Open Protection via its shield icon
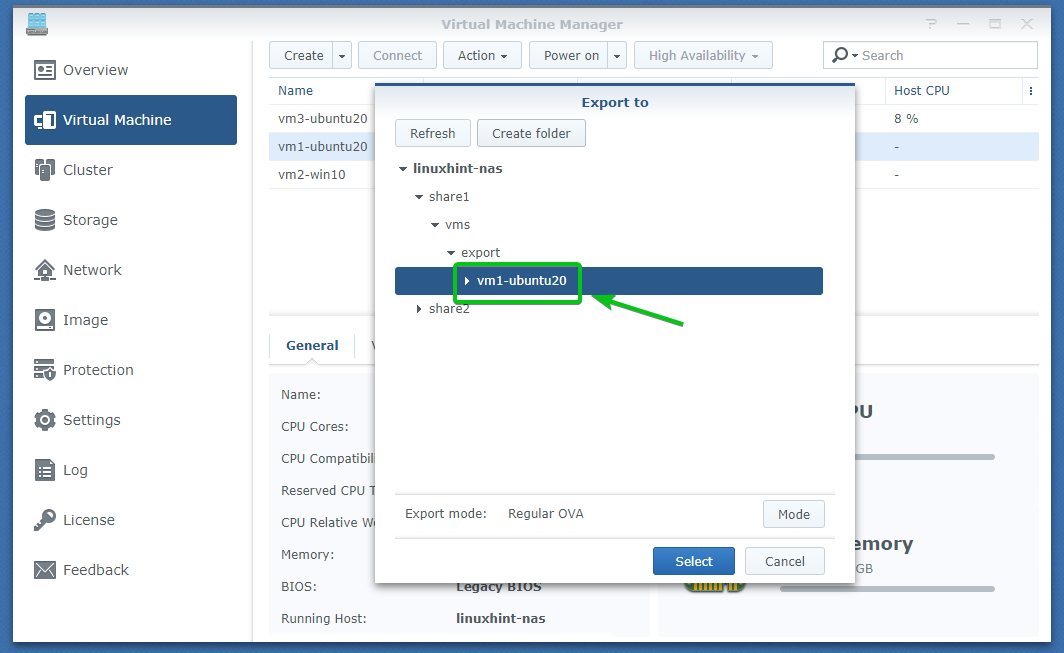This screenshot has height=653, width=1064. coord(45,370)
